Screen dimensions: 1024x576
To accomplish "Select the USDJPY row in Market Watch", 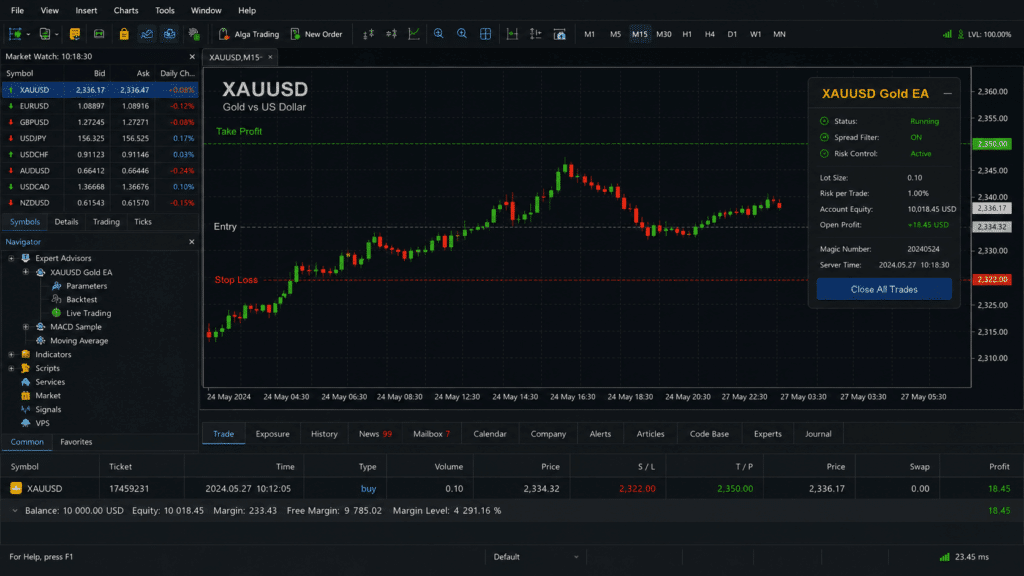I will pyautogui.click(x=100, y=138).
